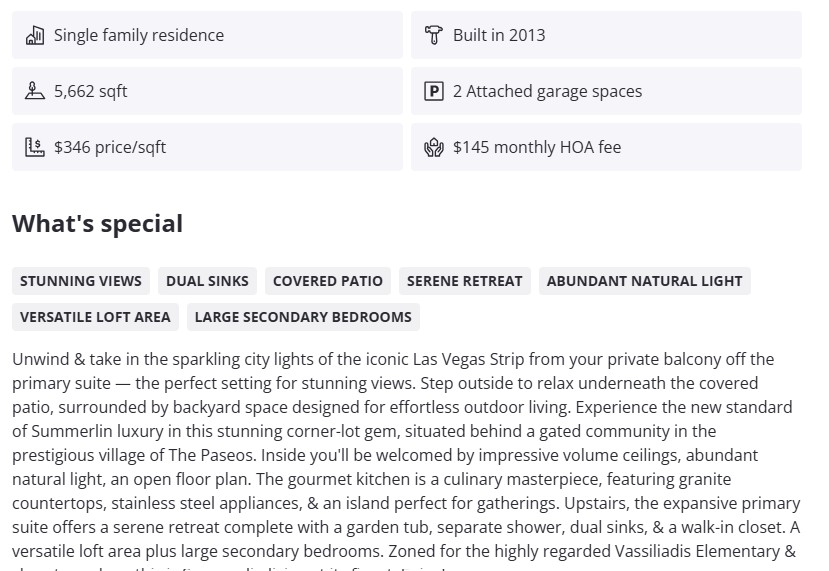This screenshot has width=829, height=571.
Task: Click the What's special heading
Action: [x=97, y=223]
